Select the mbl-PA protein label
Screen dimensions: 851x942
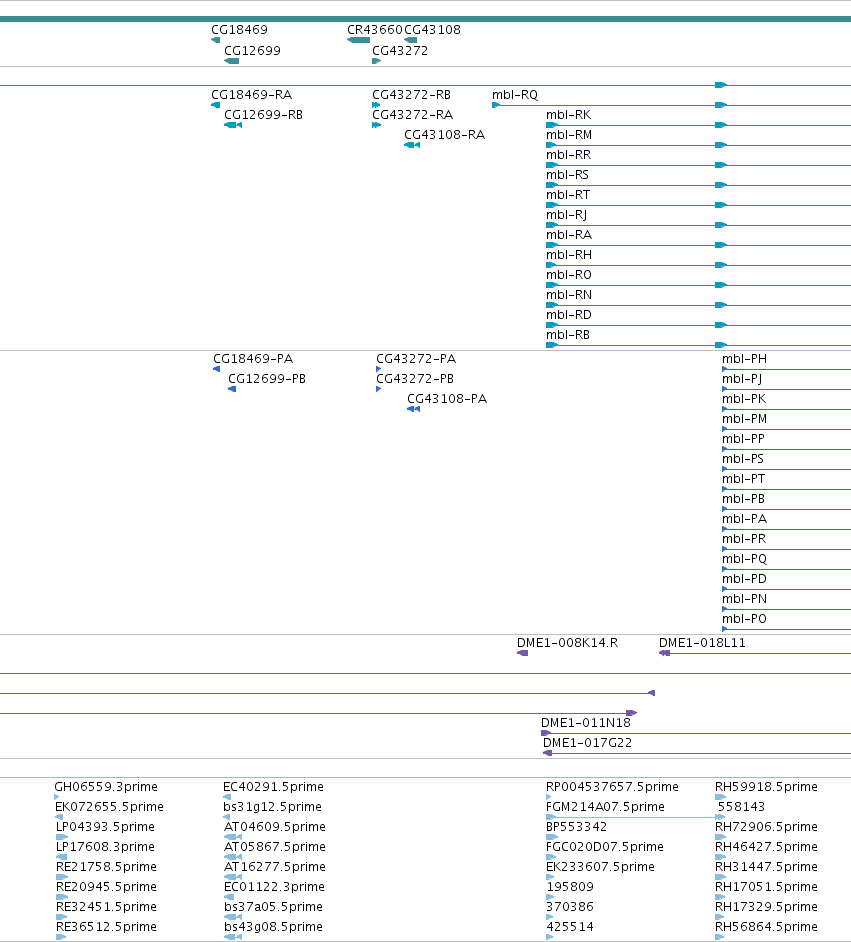pos(744,518)
